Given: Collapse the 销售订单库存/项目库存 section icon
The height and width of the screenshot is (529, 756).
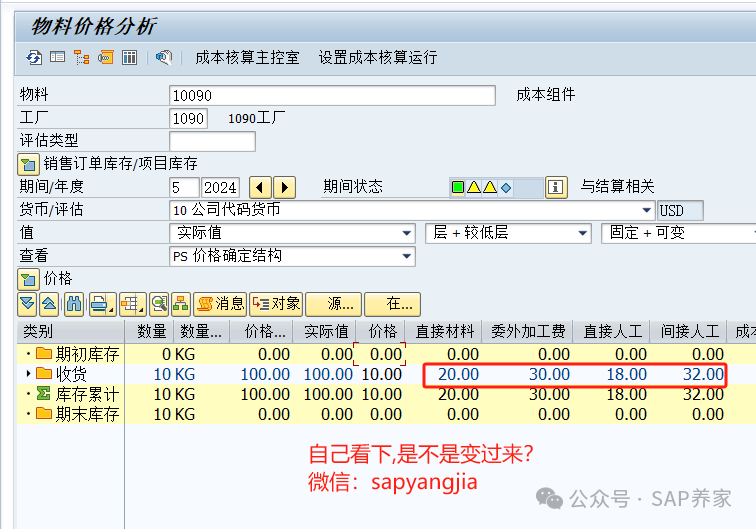Looking at the screenshot, I should click(x=28, y=164).
